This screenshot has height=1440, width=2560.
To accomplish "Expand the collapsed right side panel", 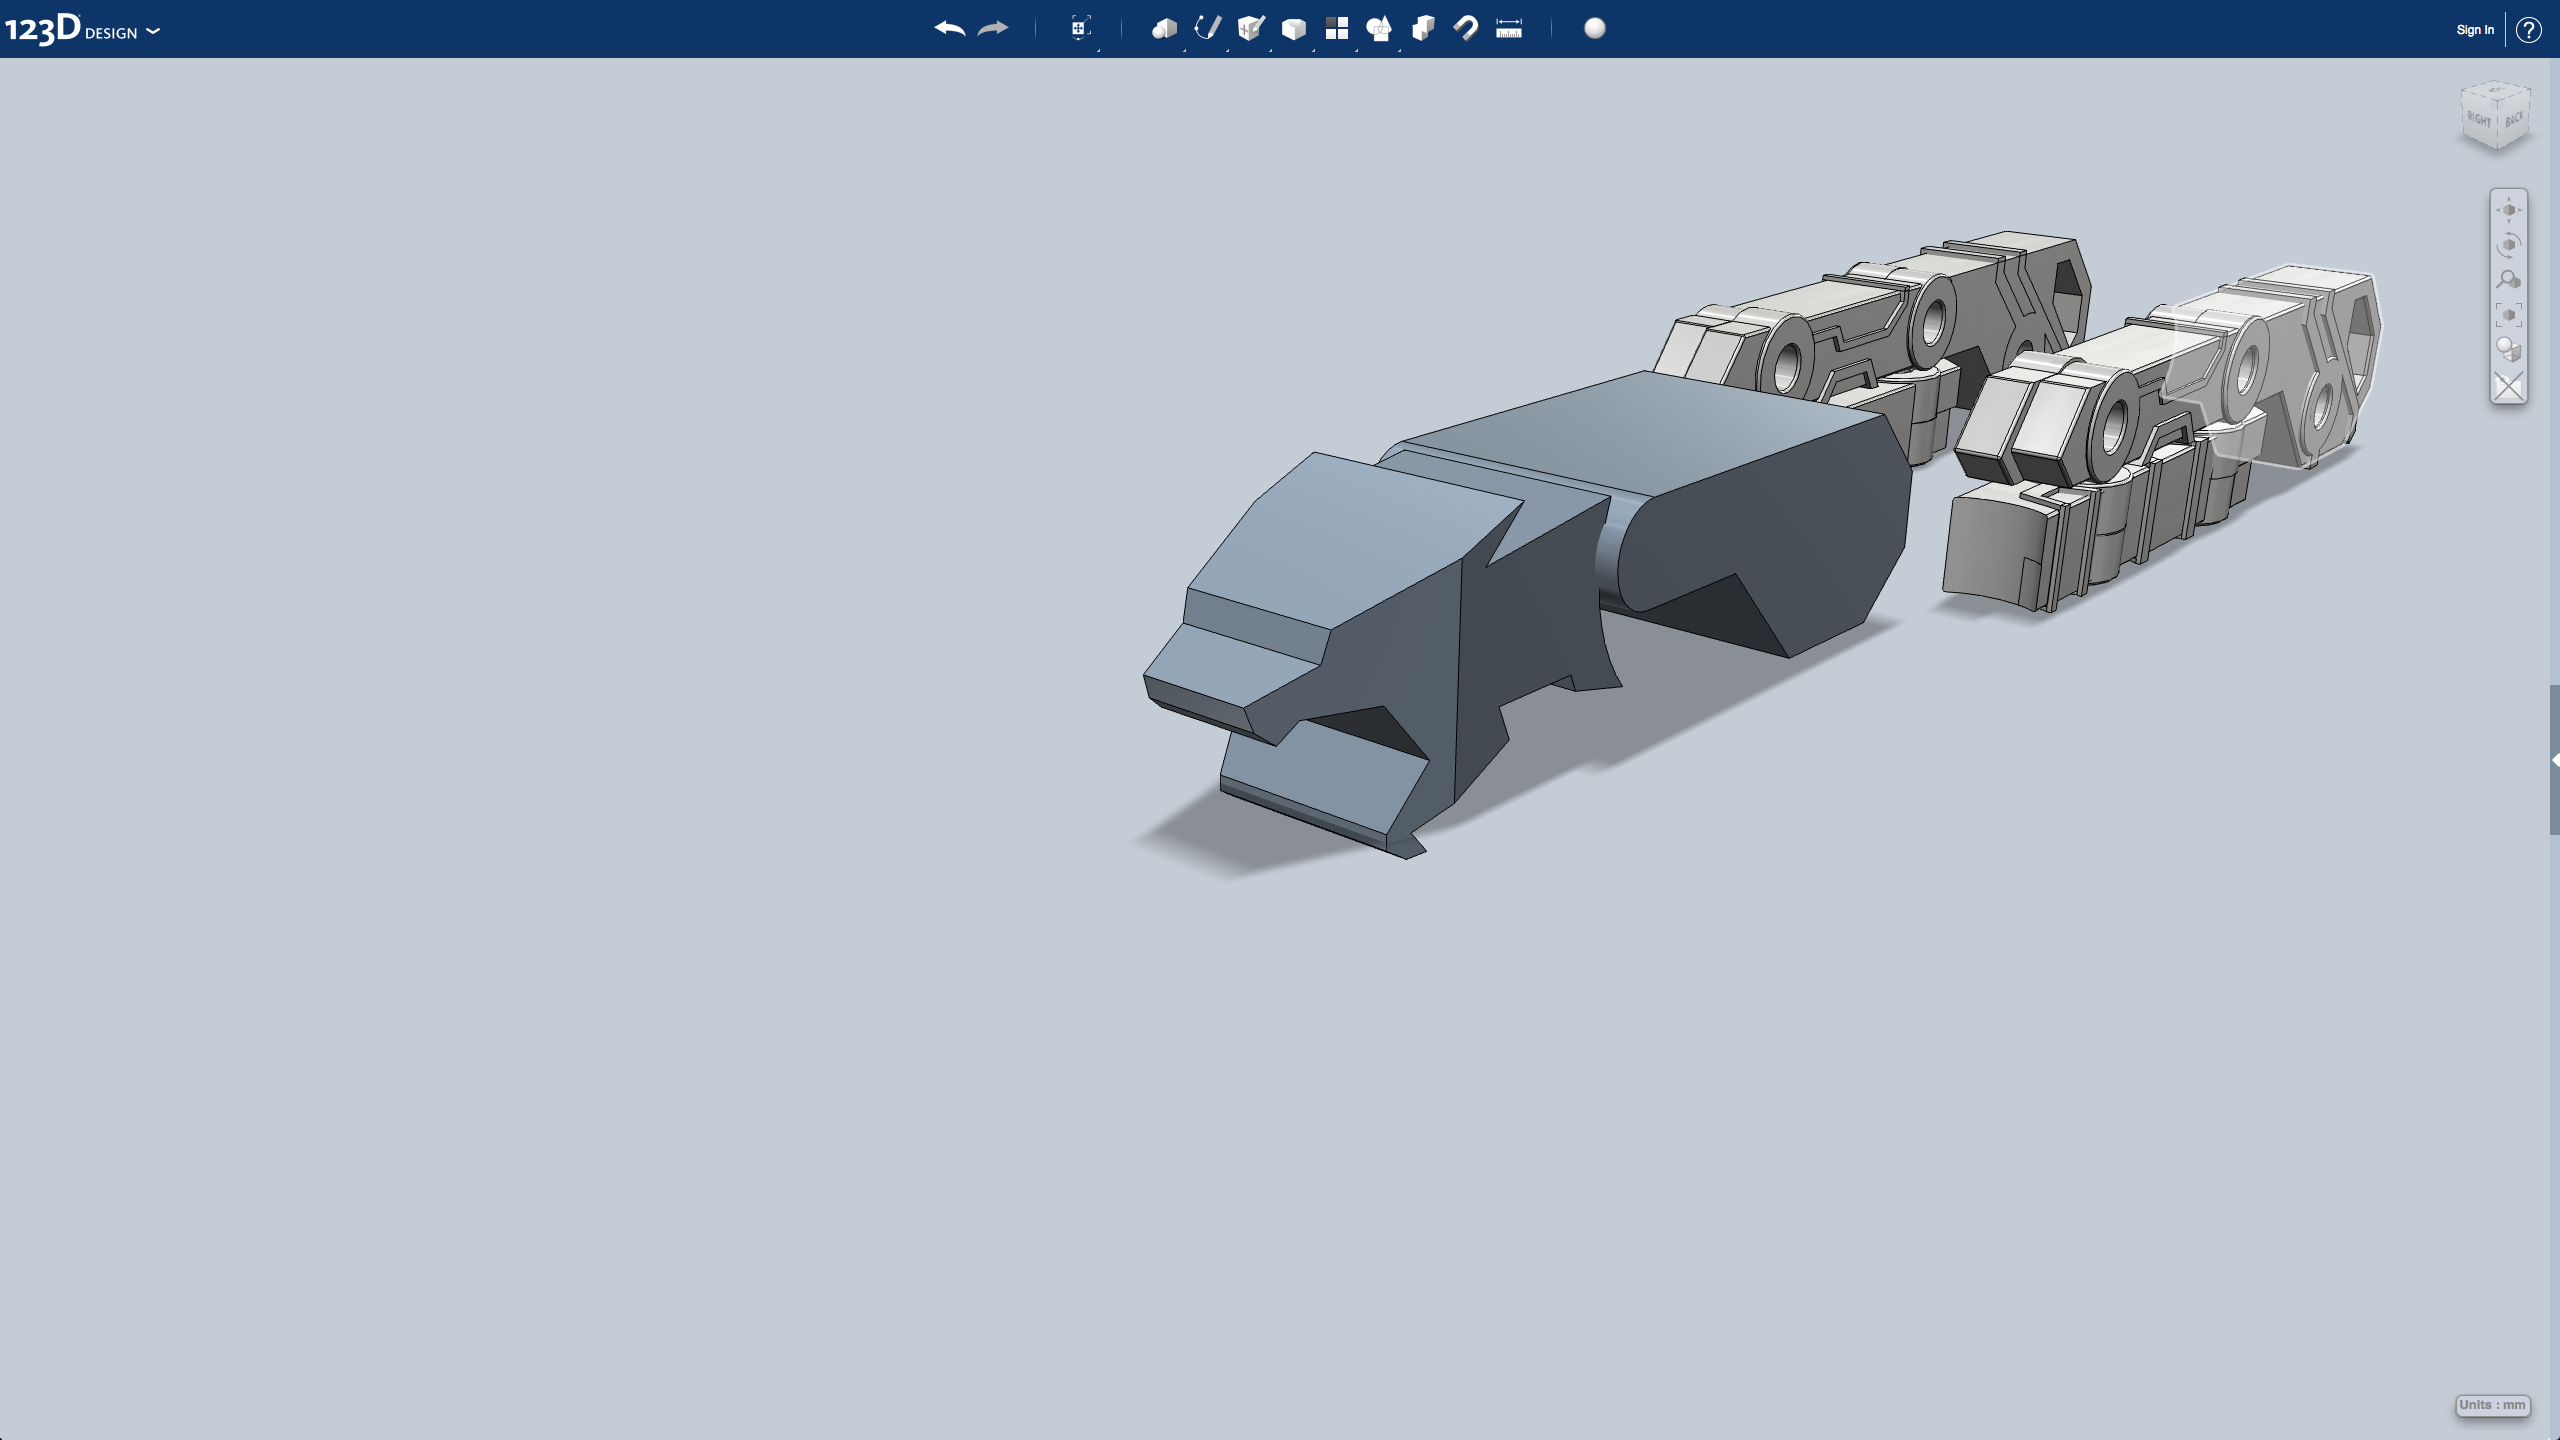I will coord(2554,761).
